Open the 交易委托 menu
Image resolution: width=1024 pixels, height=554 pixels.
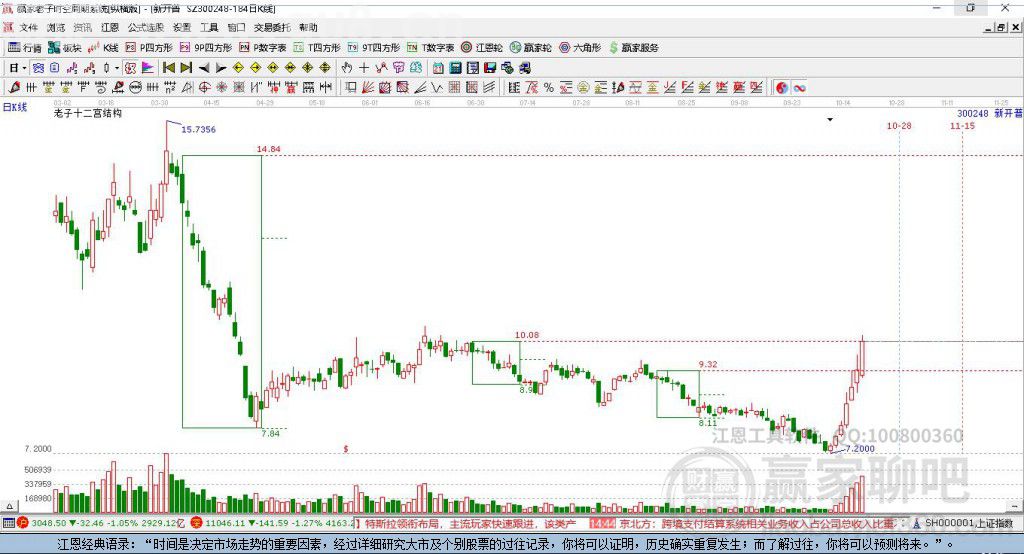point(272,27)
